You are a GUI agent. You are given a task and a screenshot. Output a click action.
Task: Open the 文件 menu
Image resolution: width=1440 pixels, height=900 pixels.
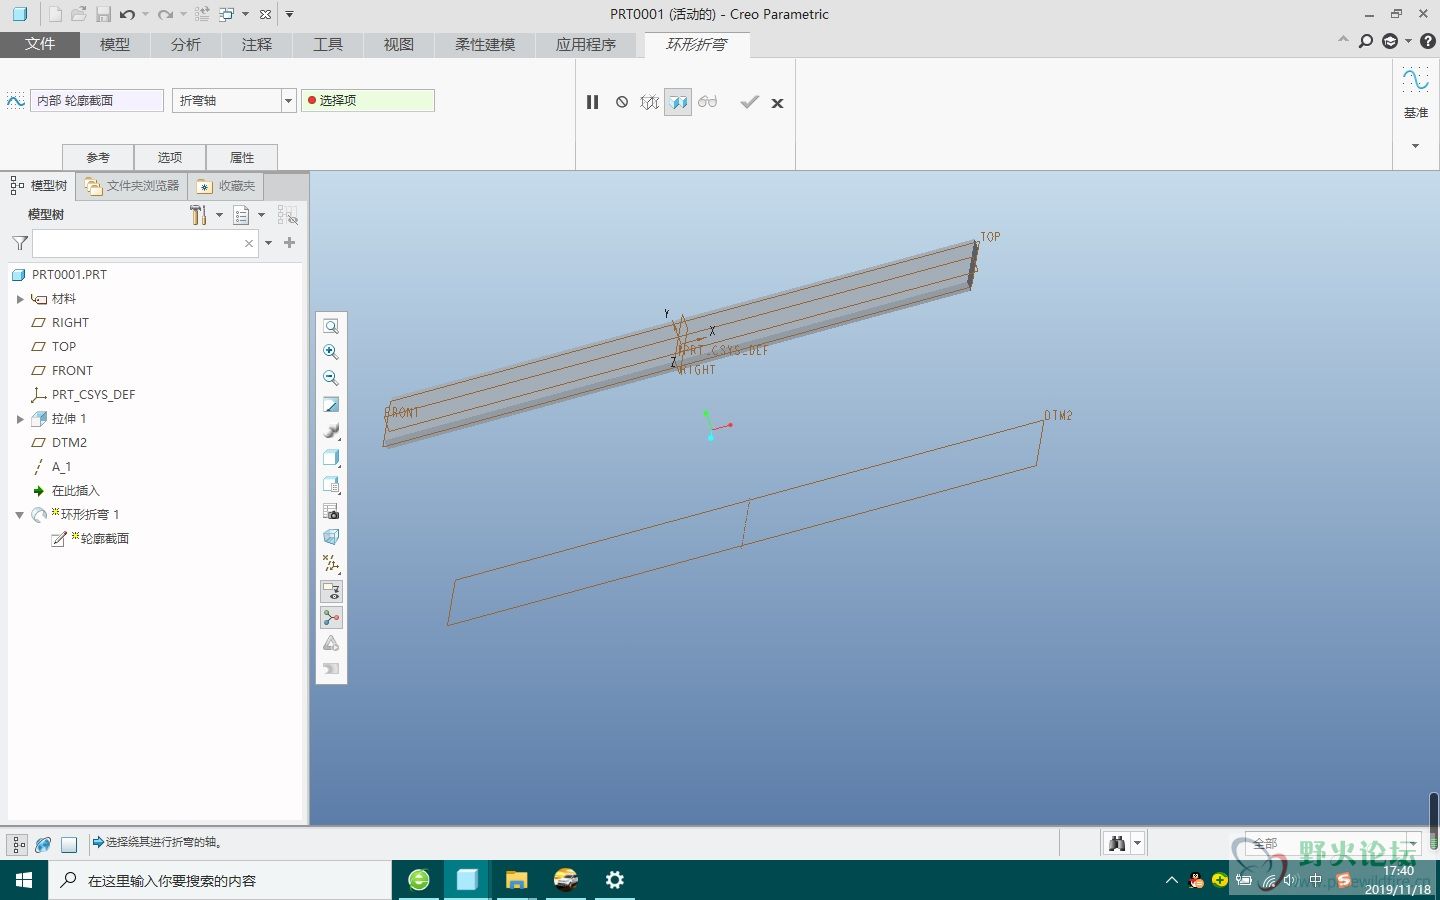coord(40,44)
